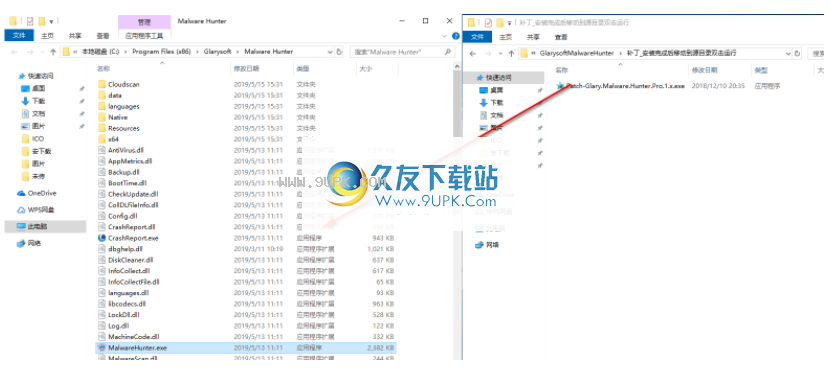830x369 pixels.
Task: Open the 应用程序工具 ribbon tab
Action: click(145, 36)
